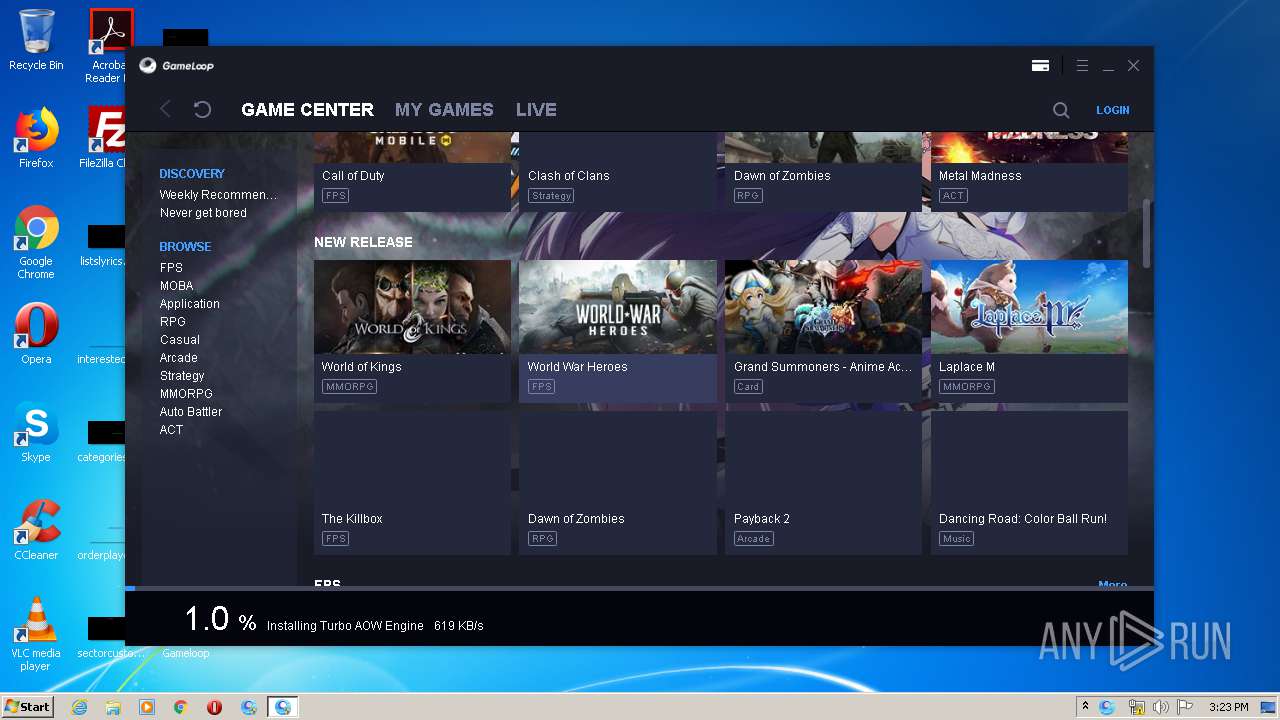This screenshot has height=720, width=1280.
Task: Open Laplace M thumbnail
Action: pos(1029,307)
